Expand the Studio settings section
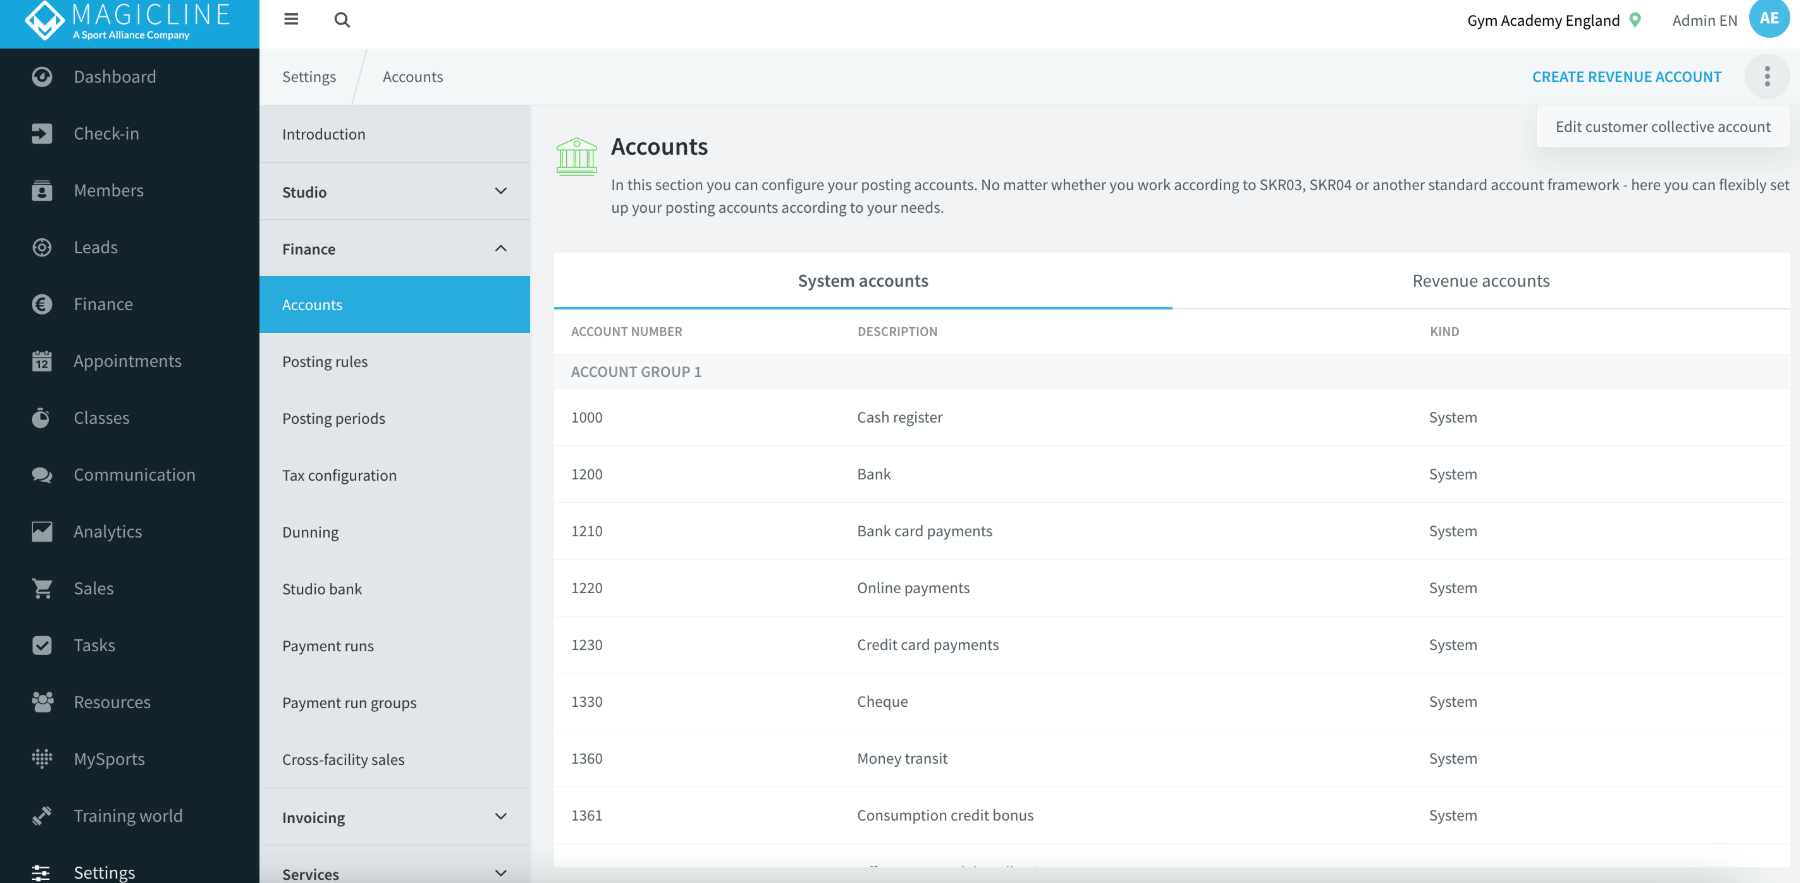This screenshot has width=1800, height=883. [x=395, y=192]
